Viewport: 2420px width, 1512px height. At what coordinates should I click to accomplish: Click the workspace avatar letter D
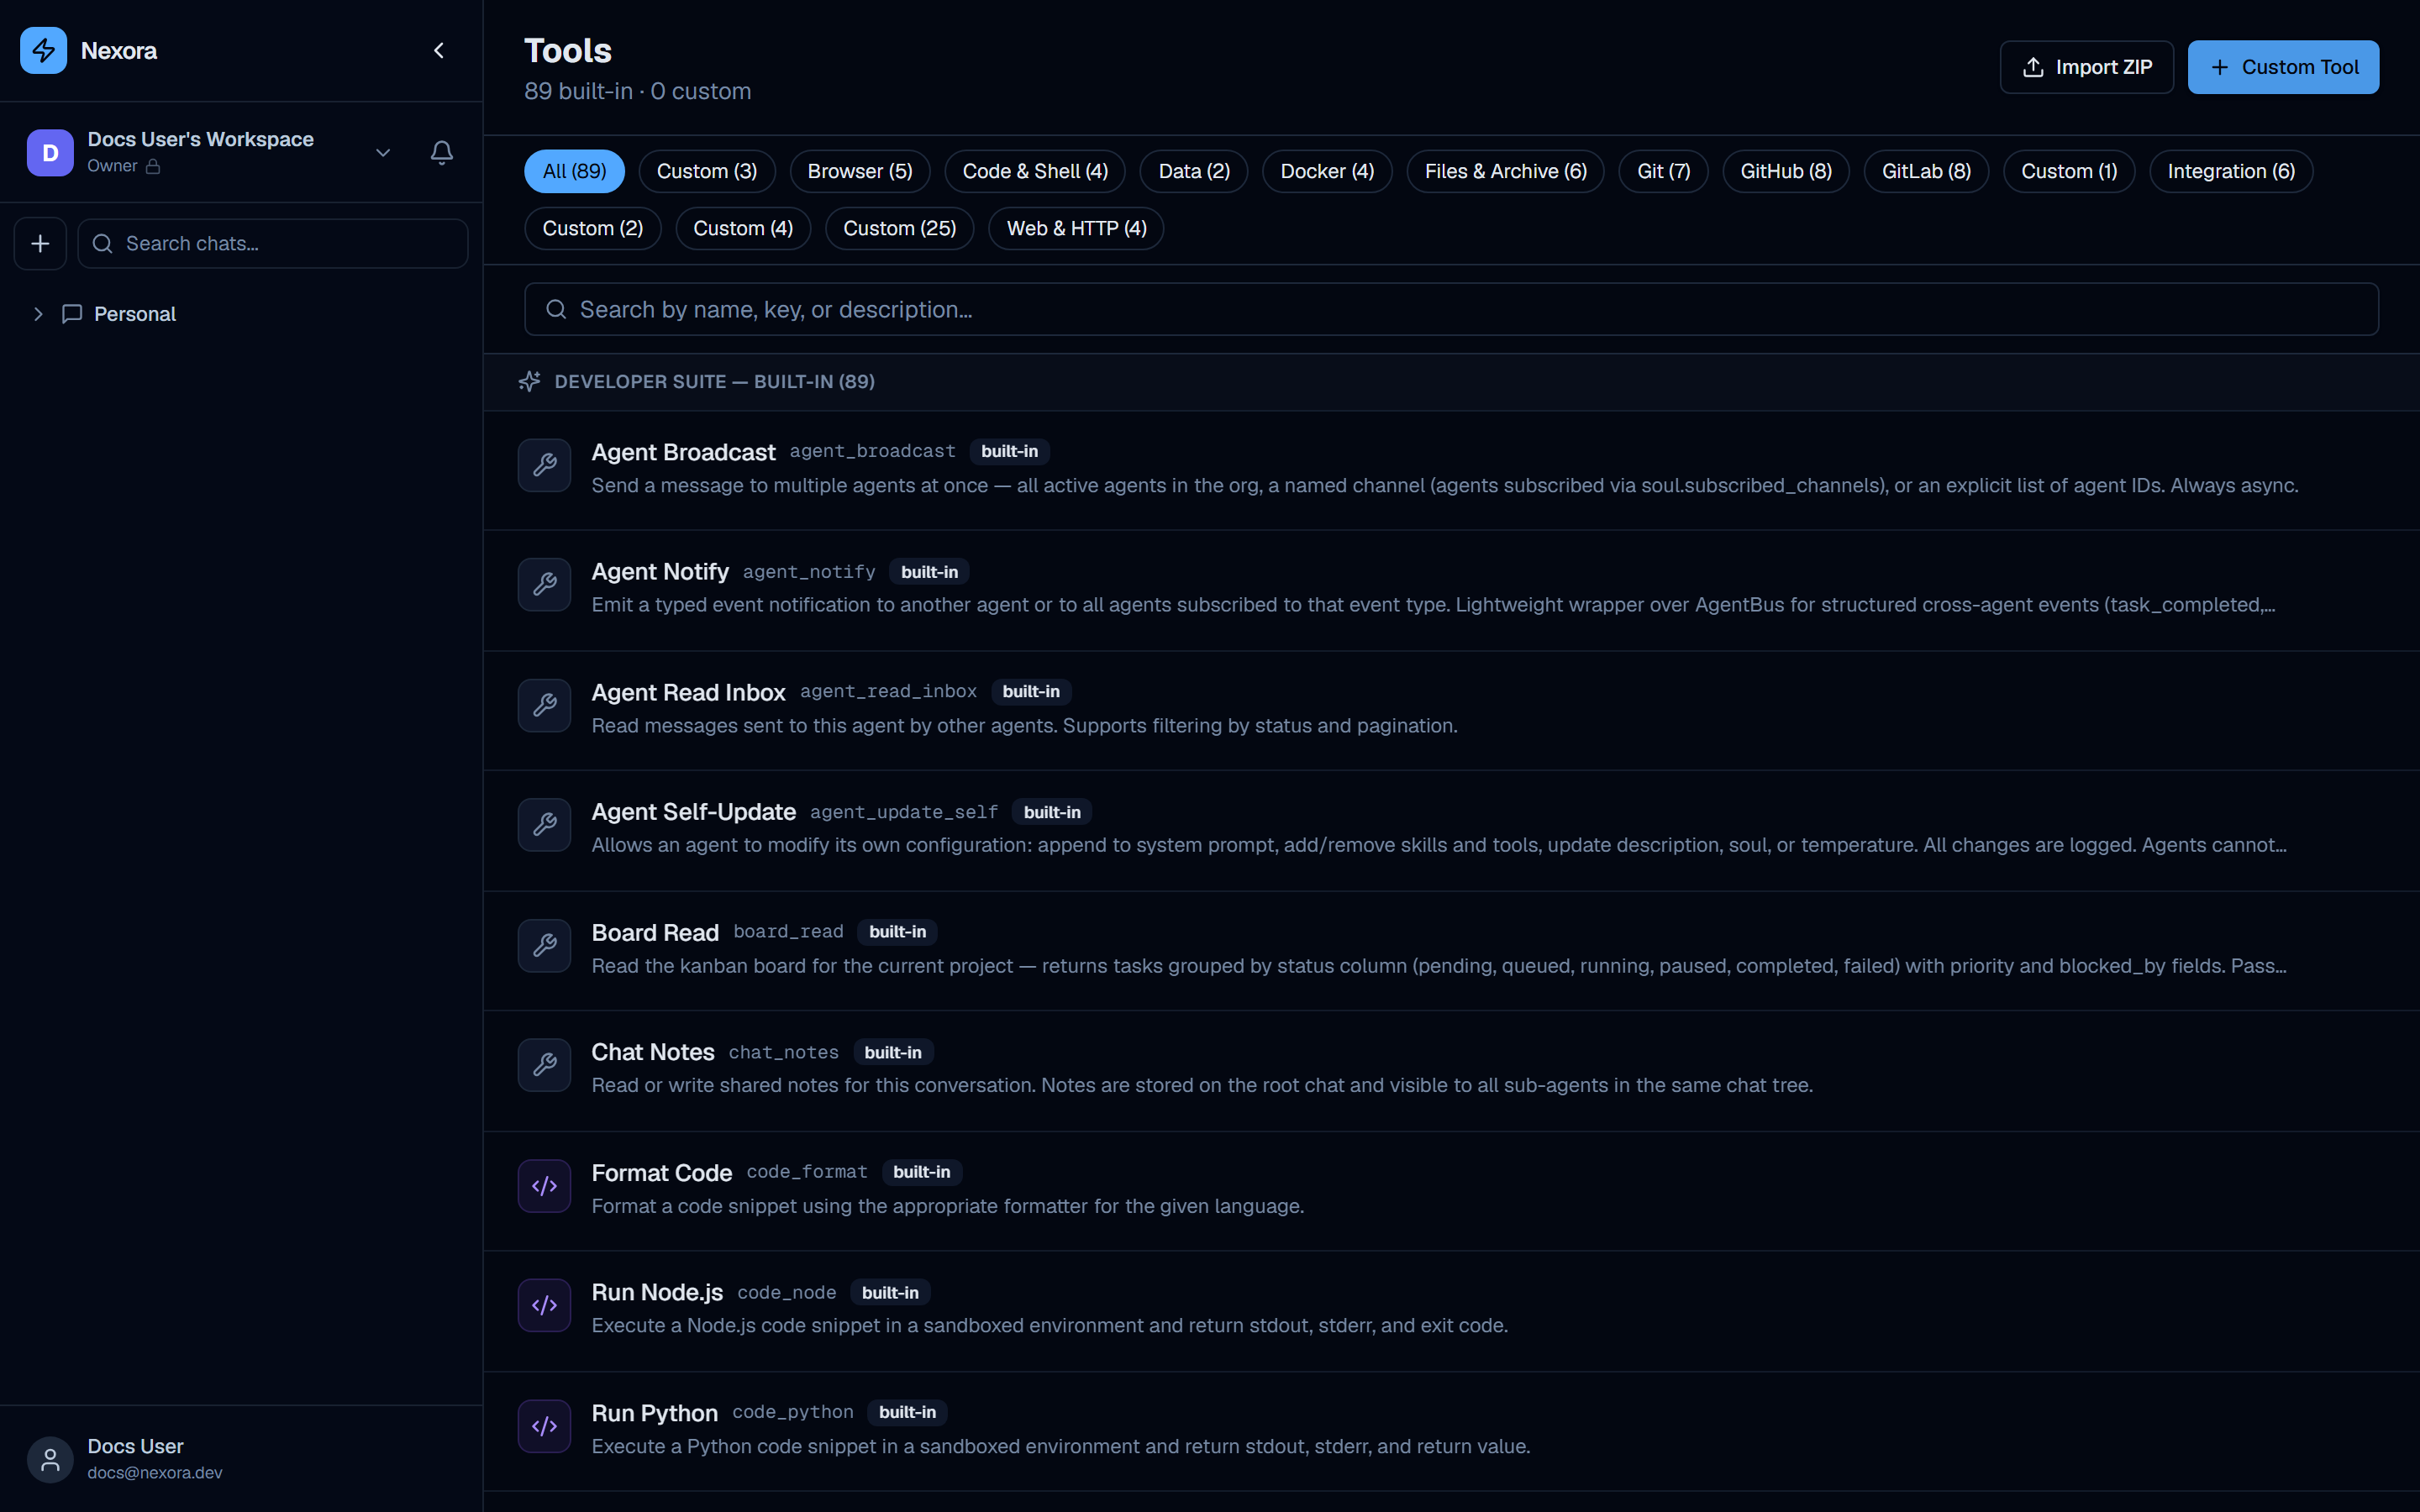tap(50, 152)
